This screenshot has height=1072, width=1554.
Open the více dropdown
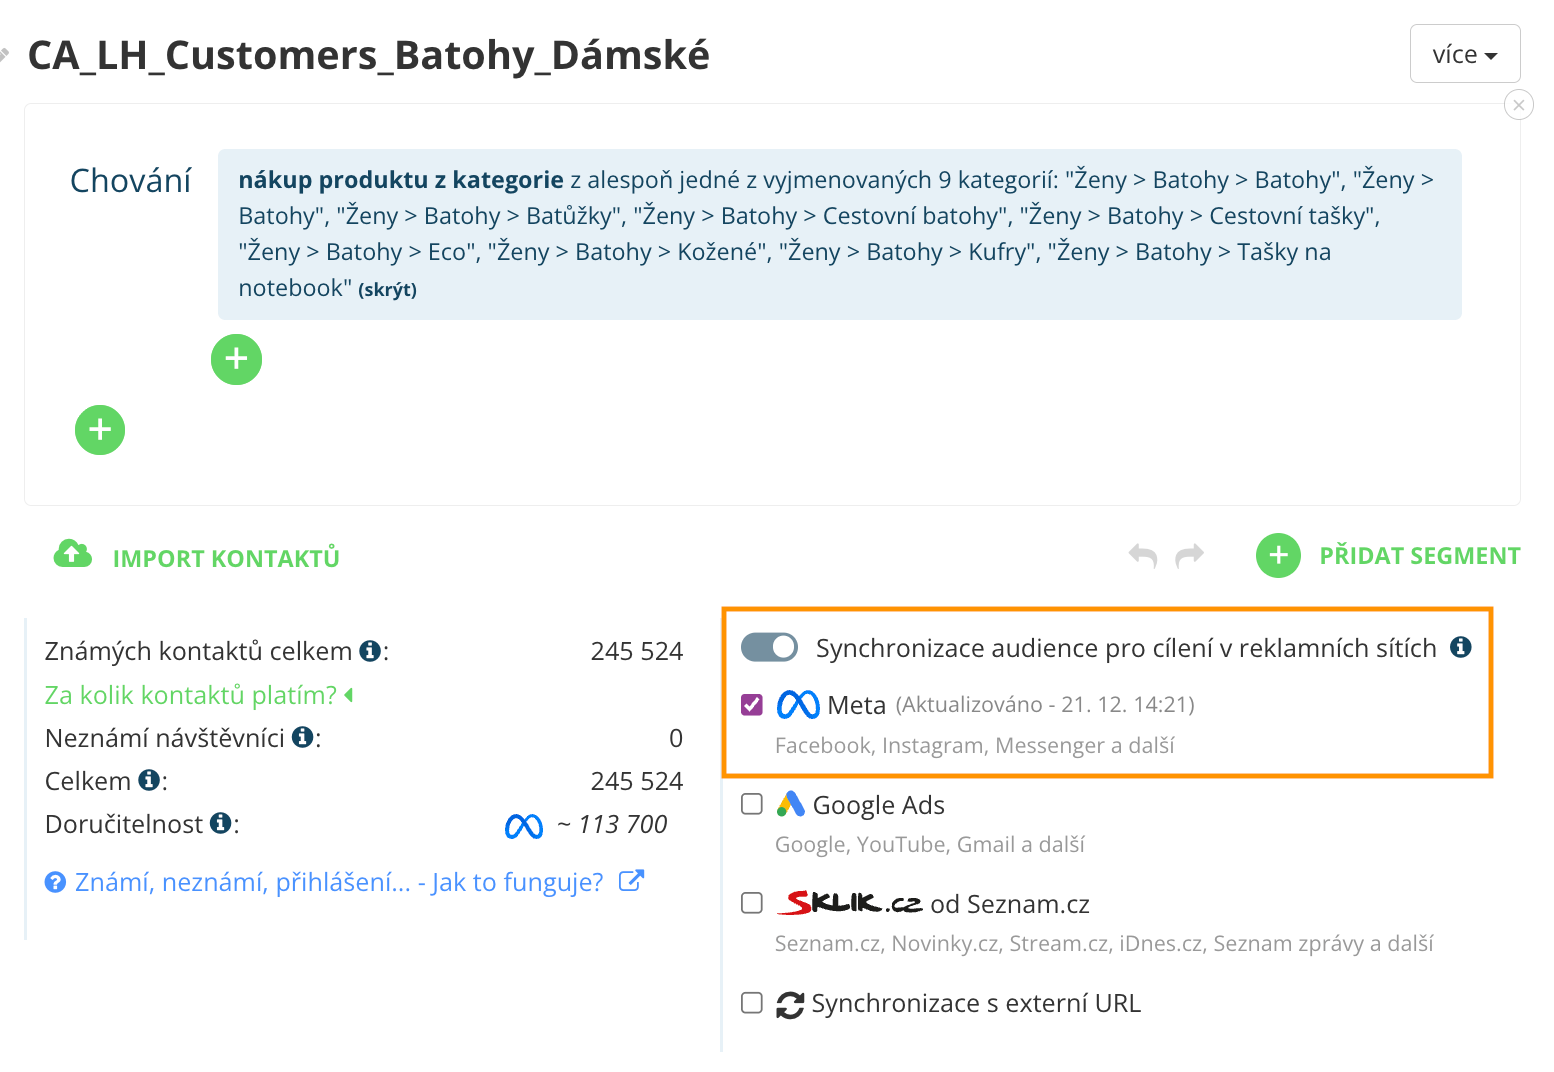[x=1464, y=53]
